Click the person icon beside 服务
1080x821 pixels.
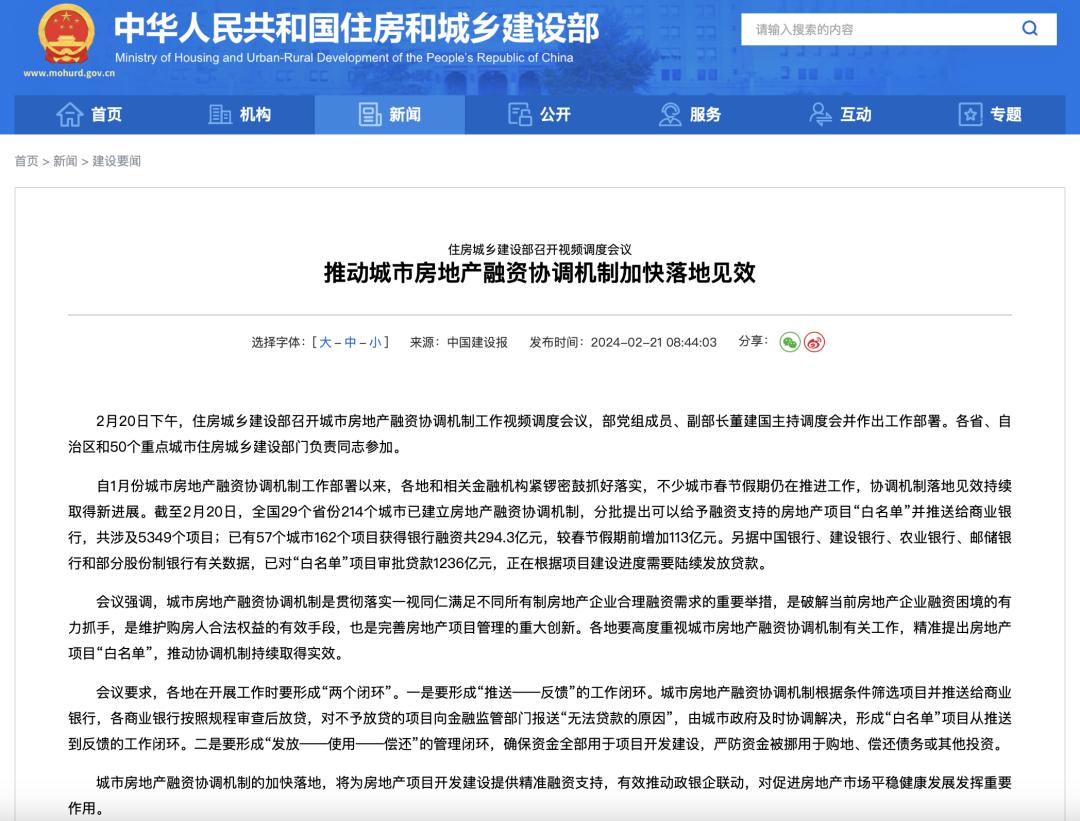tap(670, 114)
